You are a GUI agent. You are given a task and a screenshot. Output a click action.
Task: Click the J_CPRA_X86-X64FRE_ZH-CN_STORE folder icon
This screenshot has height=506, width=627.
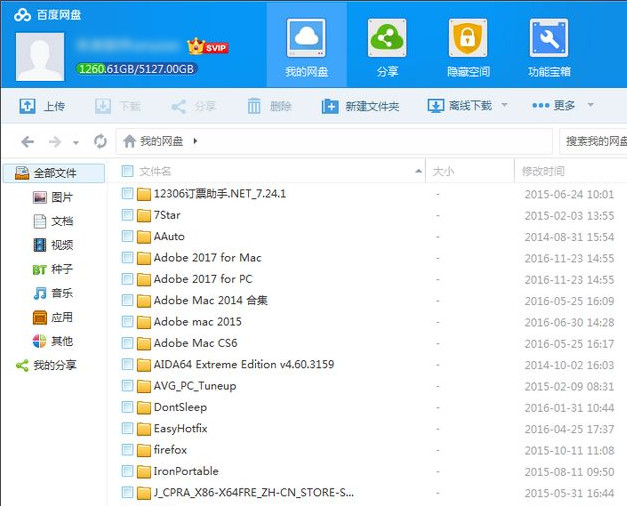coord(144,493)
